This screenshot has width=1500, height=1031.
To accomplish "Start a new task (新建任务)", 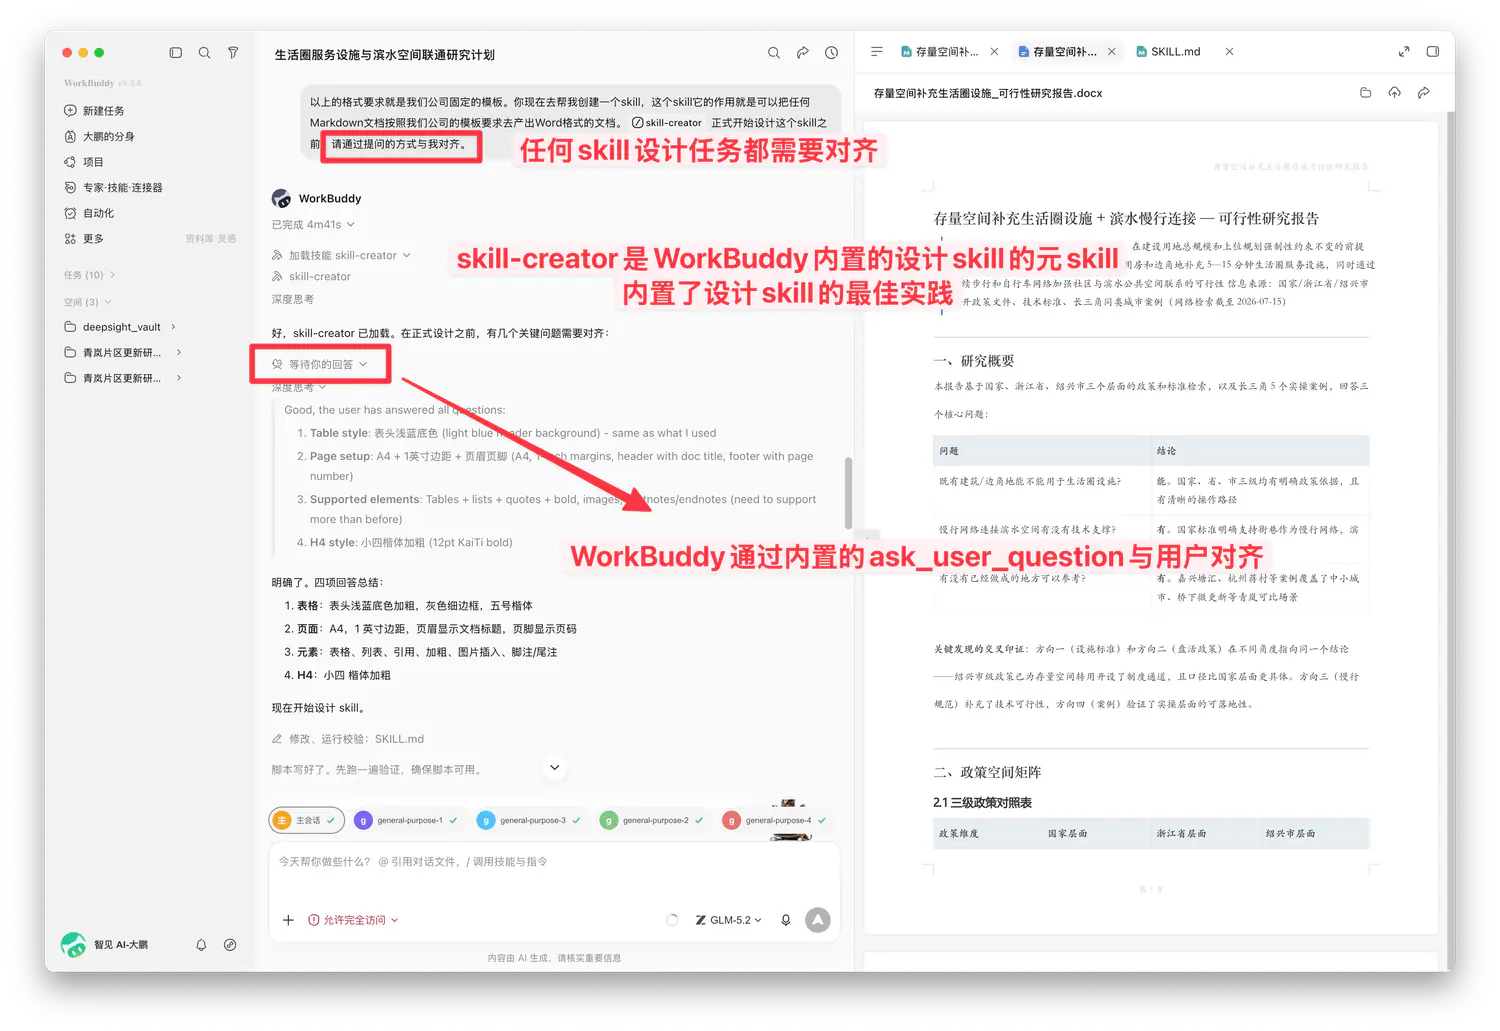I will point(94,111).
